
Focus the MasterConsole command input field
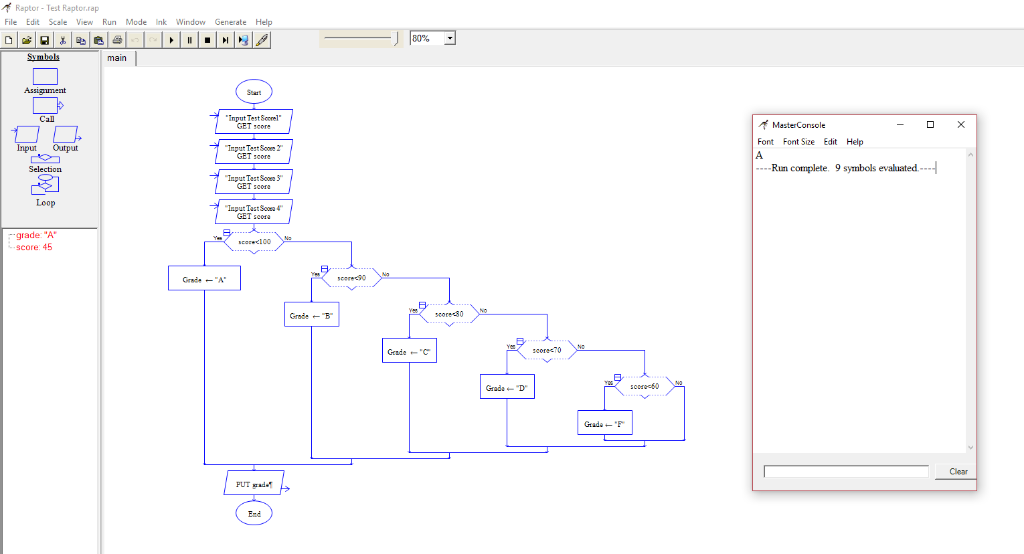(x=846, y=472)
